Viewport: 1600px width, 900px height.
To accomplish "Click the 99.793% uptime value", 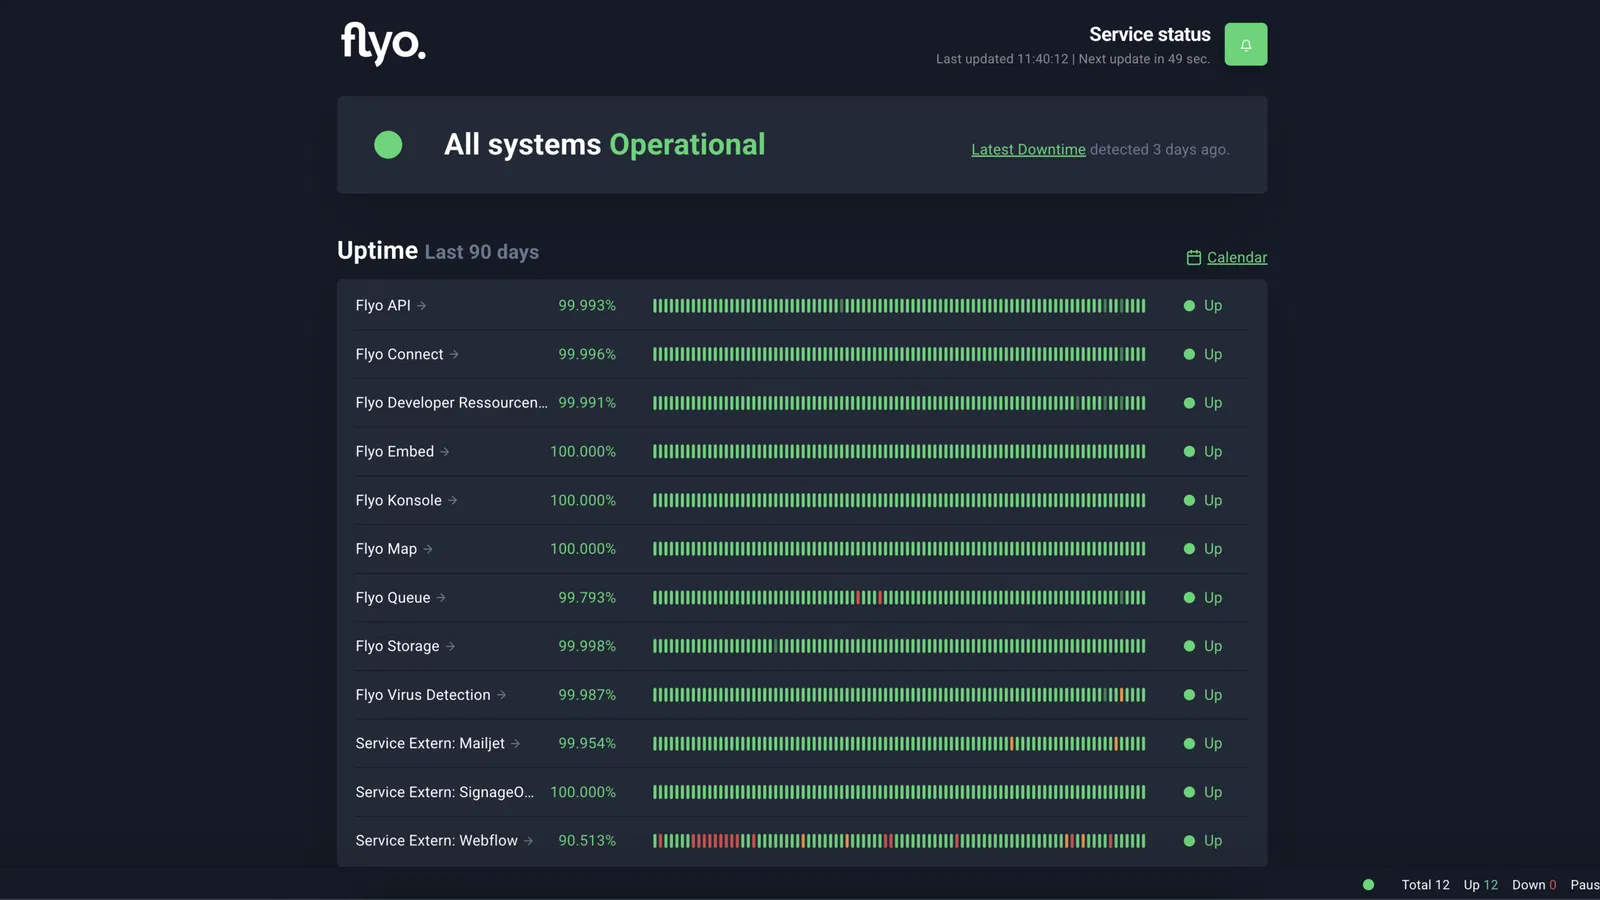I will [x=587, y=598].
